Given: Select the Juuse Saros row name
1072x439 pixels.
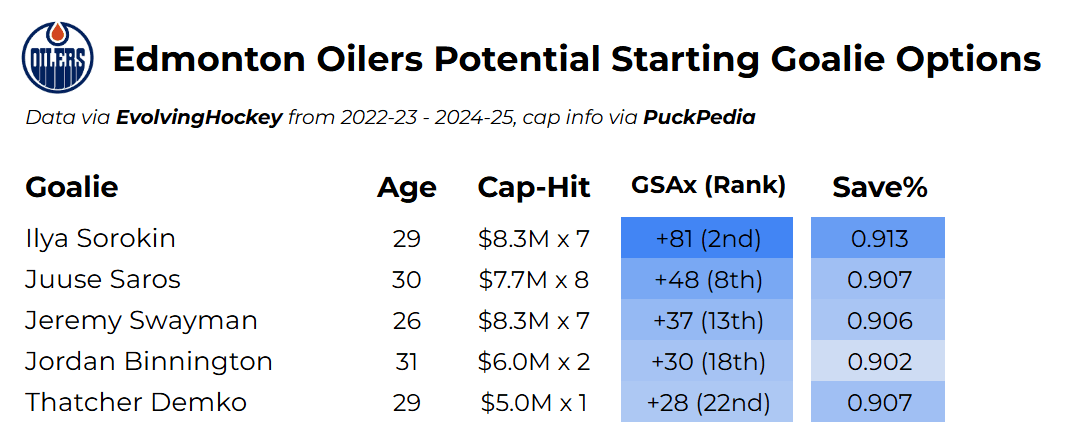Looking at the screenshot, I should point(103,279).
